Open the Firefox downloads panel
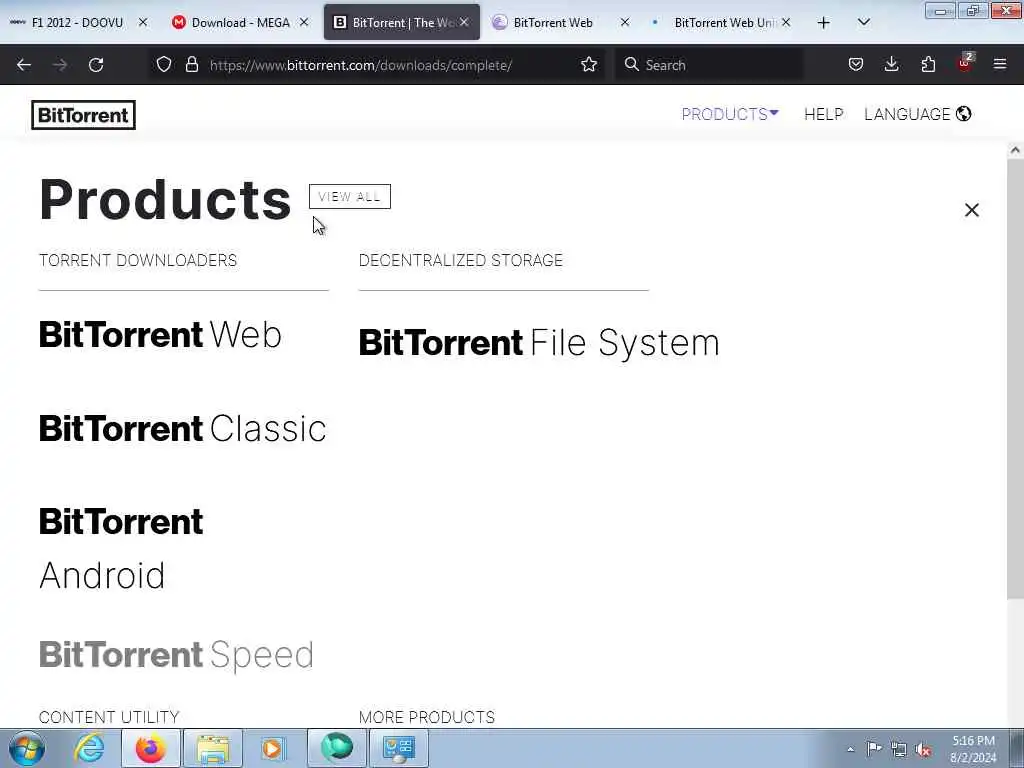The width and height of the screenshot is (1024, 768). point(891,65)
